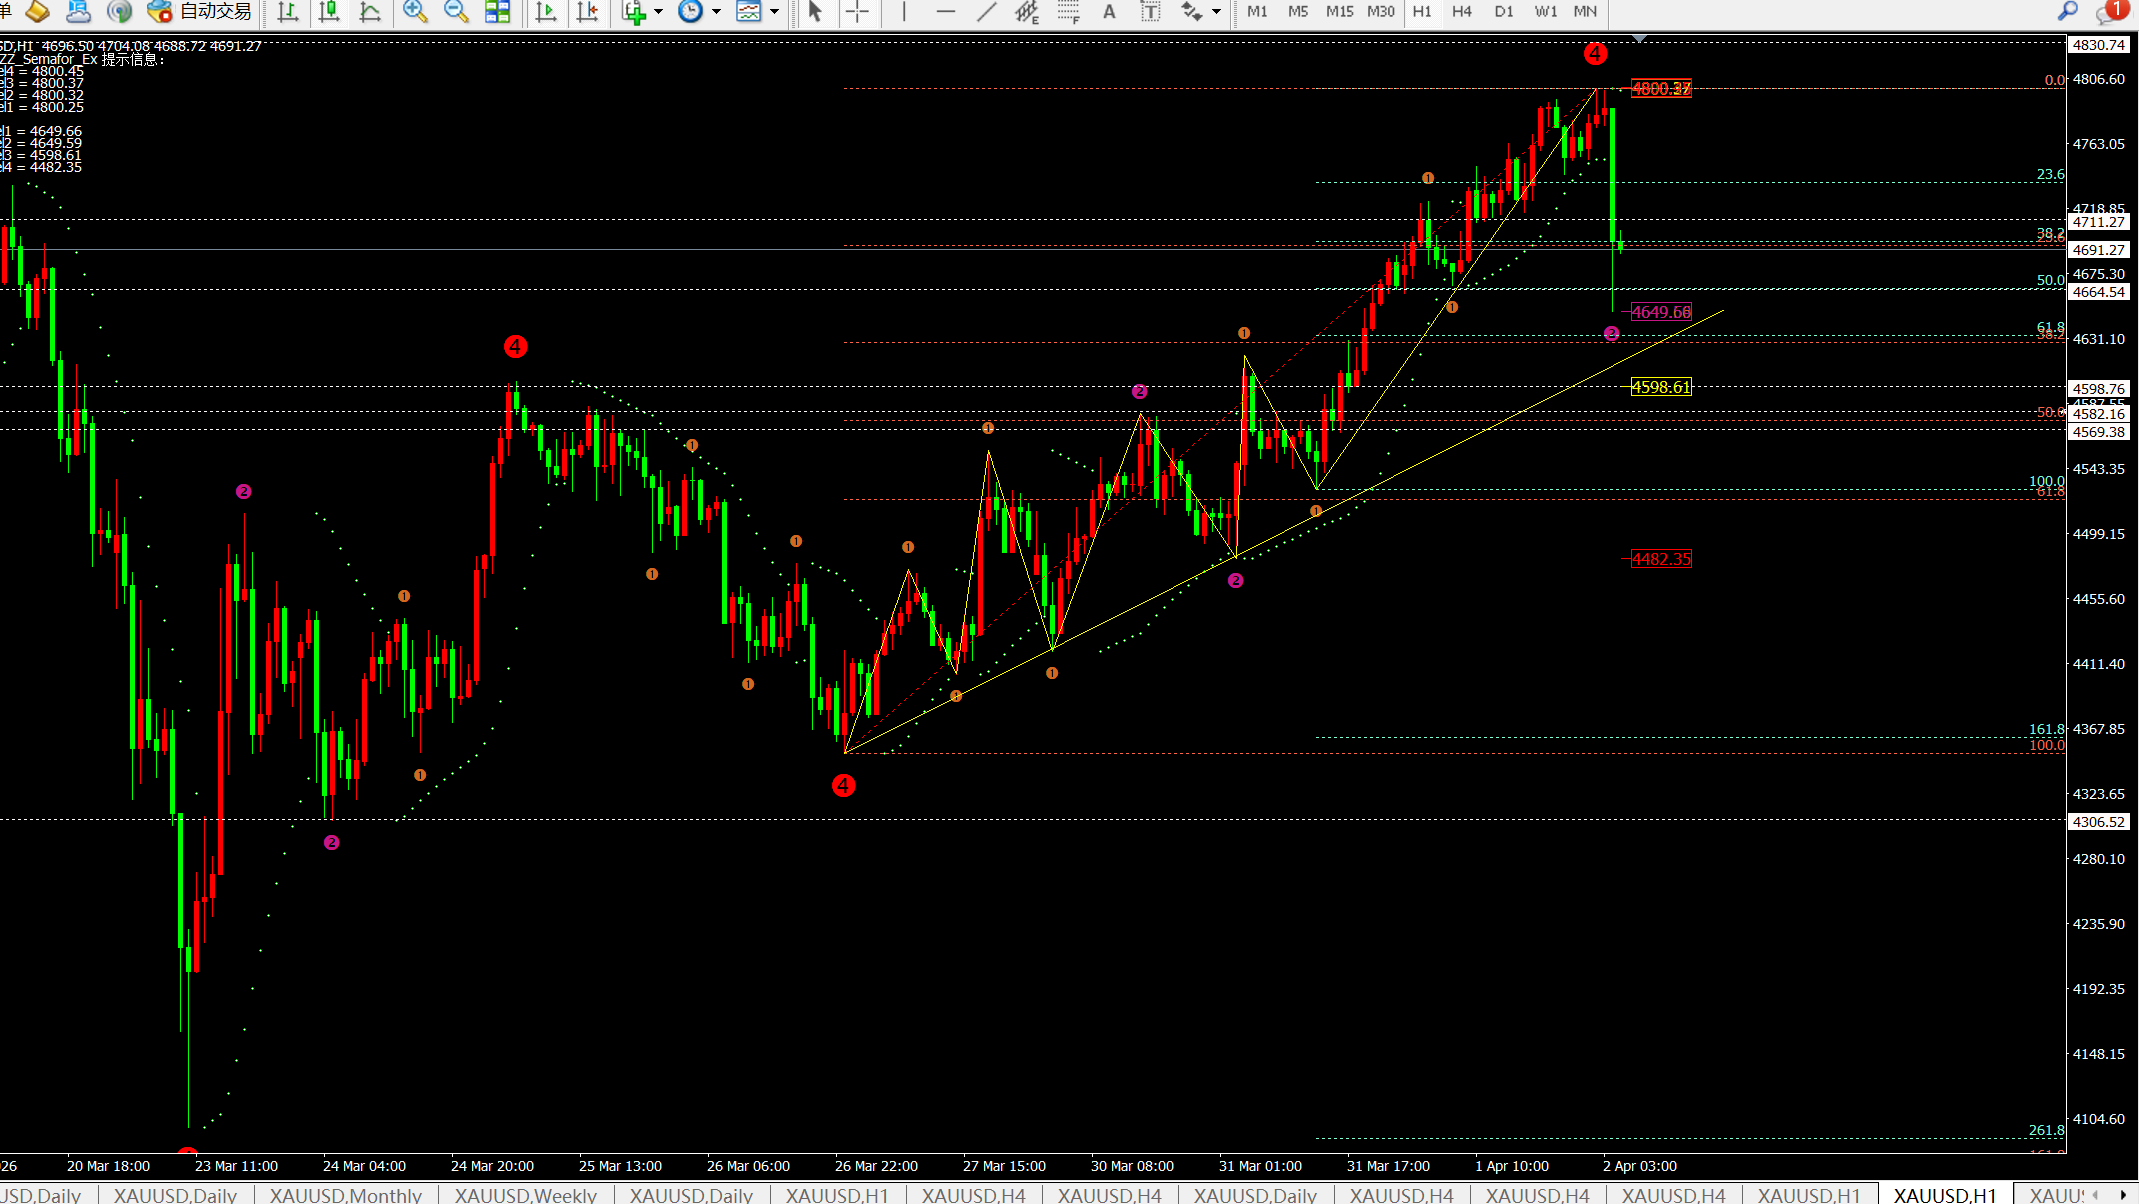Toggle the 自动交易 auto trading button
Image resolution: width=2139 pixels, height=1204 pixels.
click(x=199, y=12)
